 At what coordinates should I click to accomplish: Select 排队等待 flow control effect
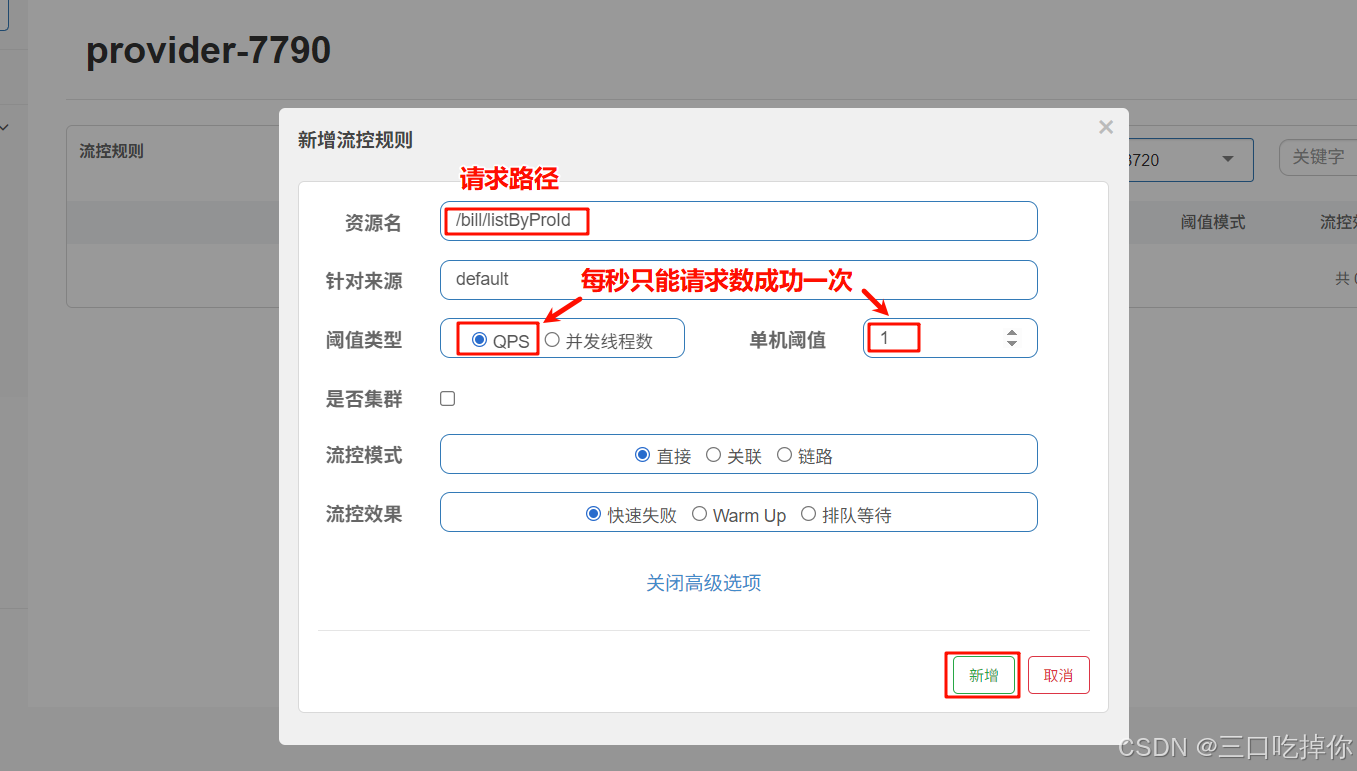coord(808,514)
